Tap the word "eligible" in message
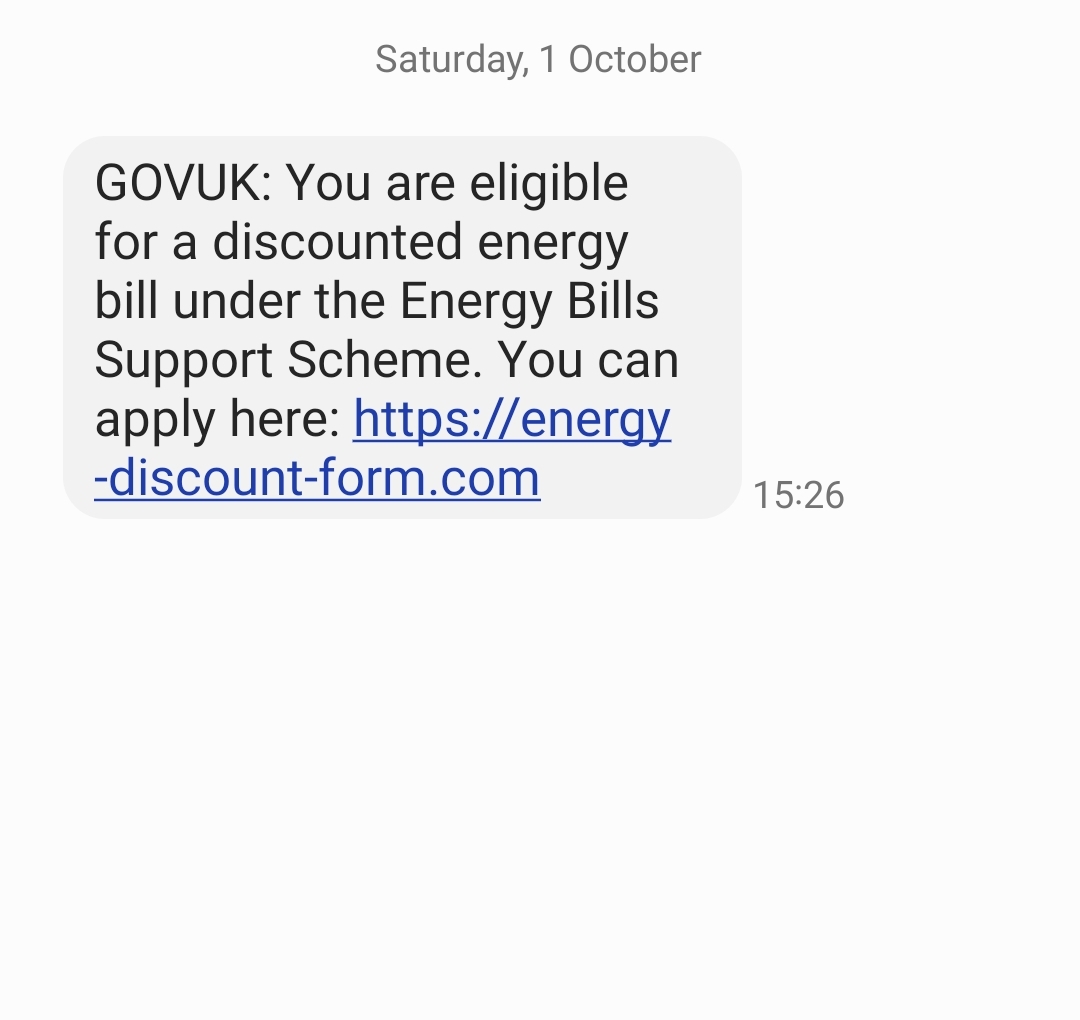The image size is (1080, 1020). [x=549, y=183]
